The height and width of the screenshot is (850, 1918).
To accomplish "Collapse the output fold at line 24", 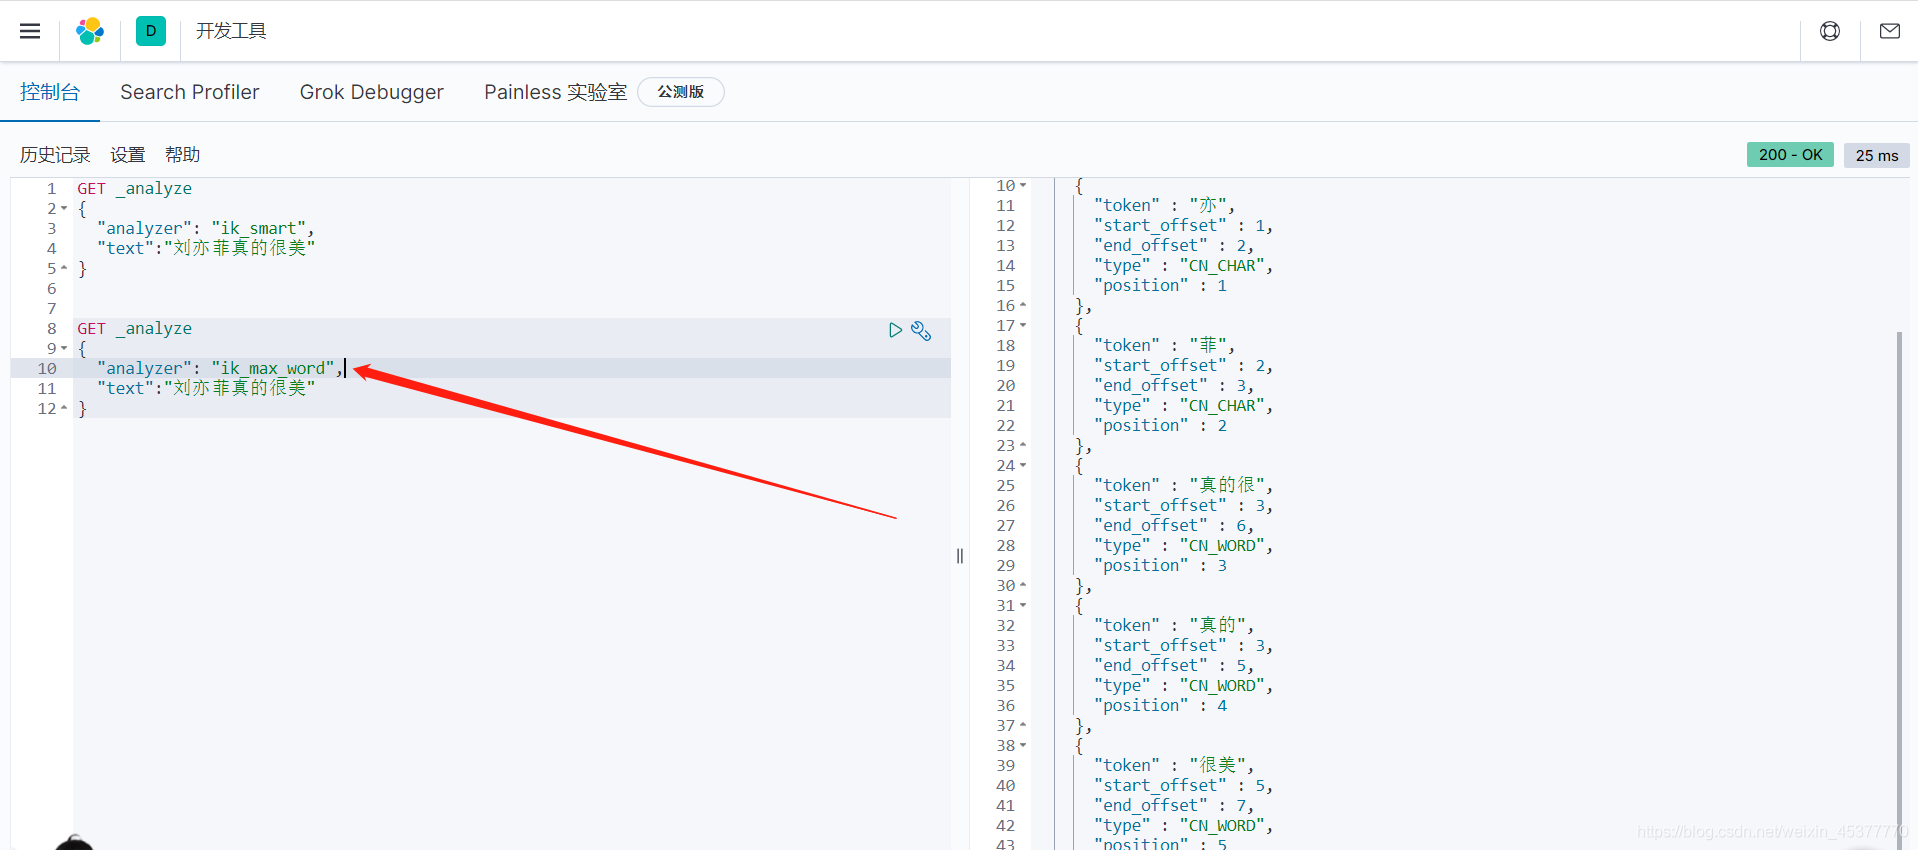I will (1023, 465).
